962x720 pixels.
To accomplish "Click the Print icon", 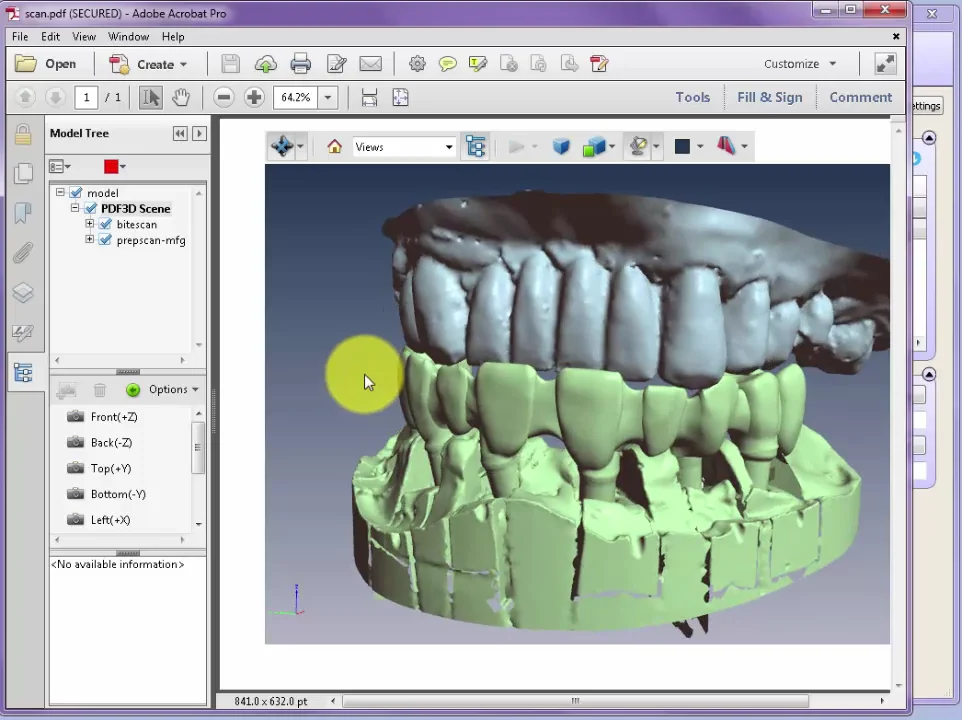I will 300,64.
